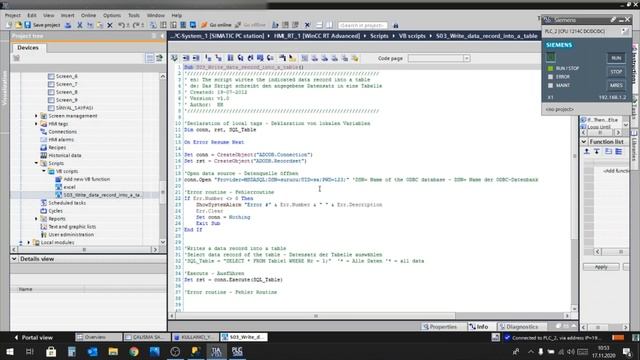Expand the Screen management tree node
Viewport: 640px width, 360px height.
click(36, 116)
